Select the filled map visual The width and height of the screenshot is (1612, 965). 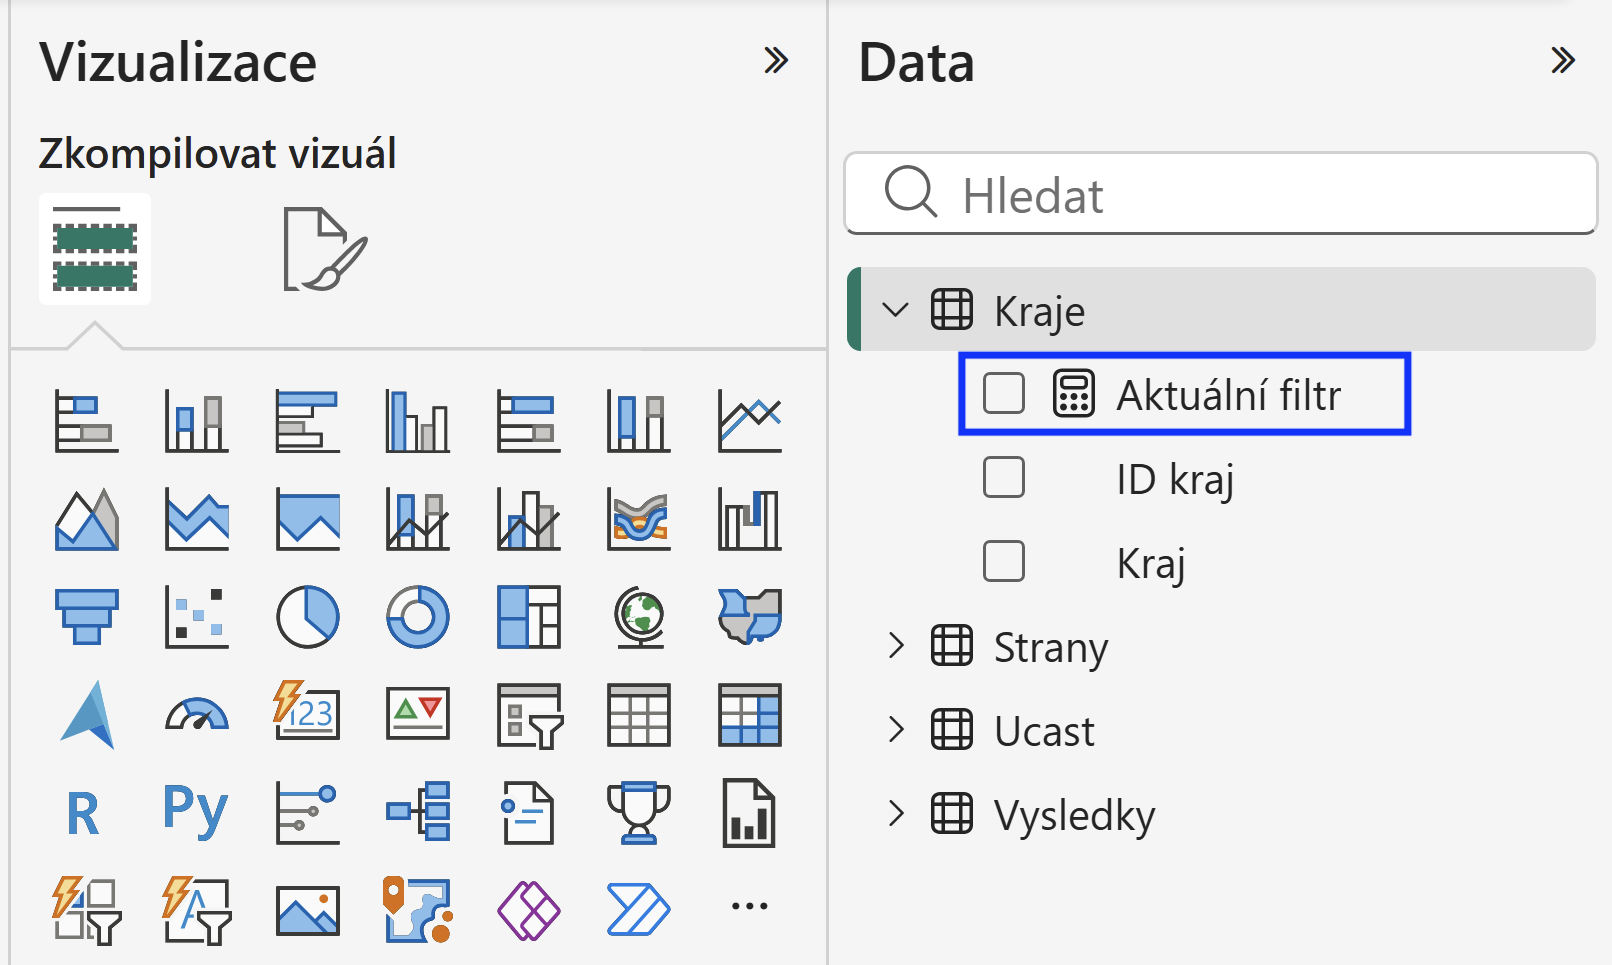750,617
